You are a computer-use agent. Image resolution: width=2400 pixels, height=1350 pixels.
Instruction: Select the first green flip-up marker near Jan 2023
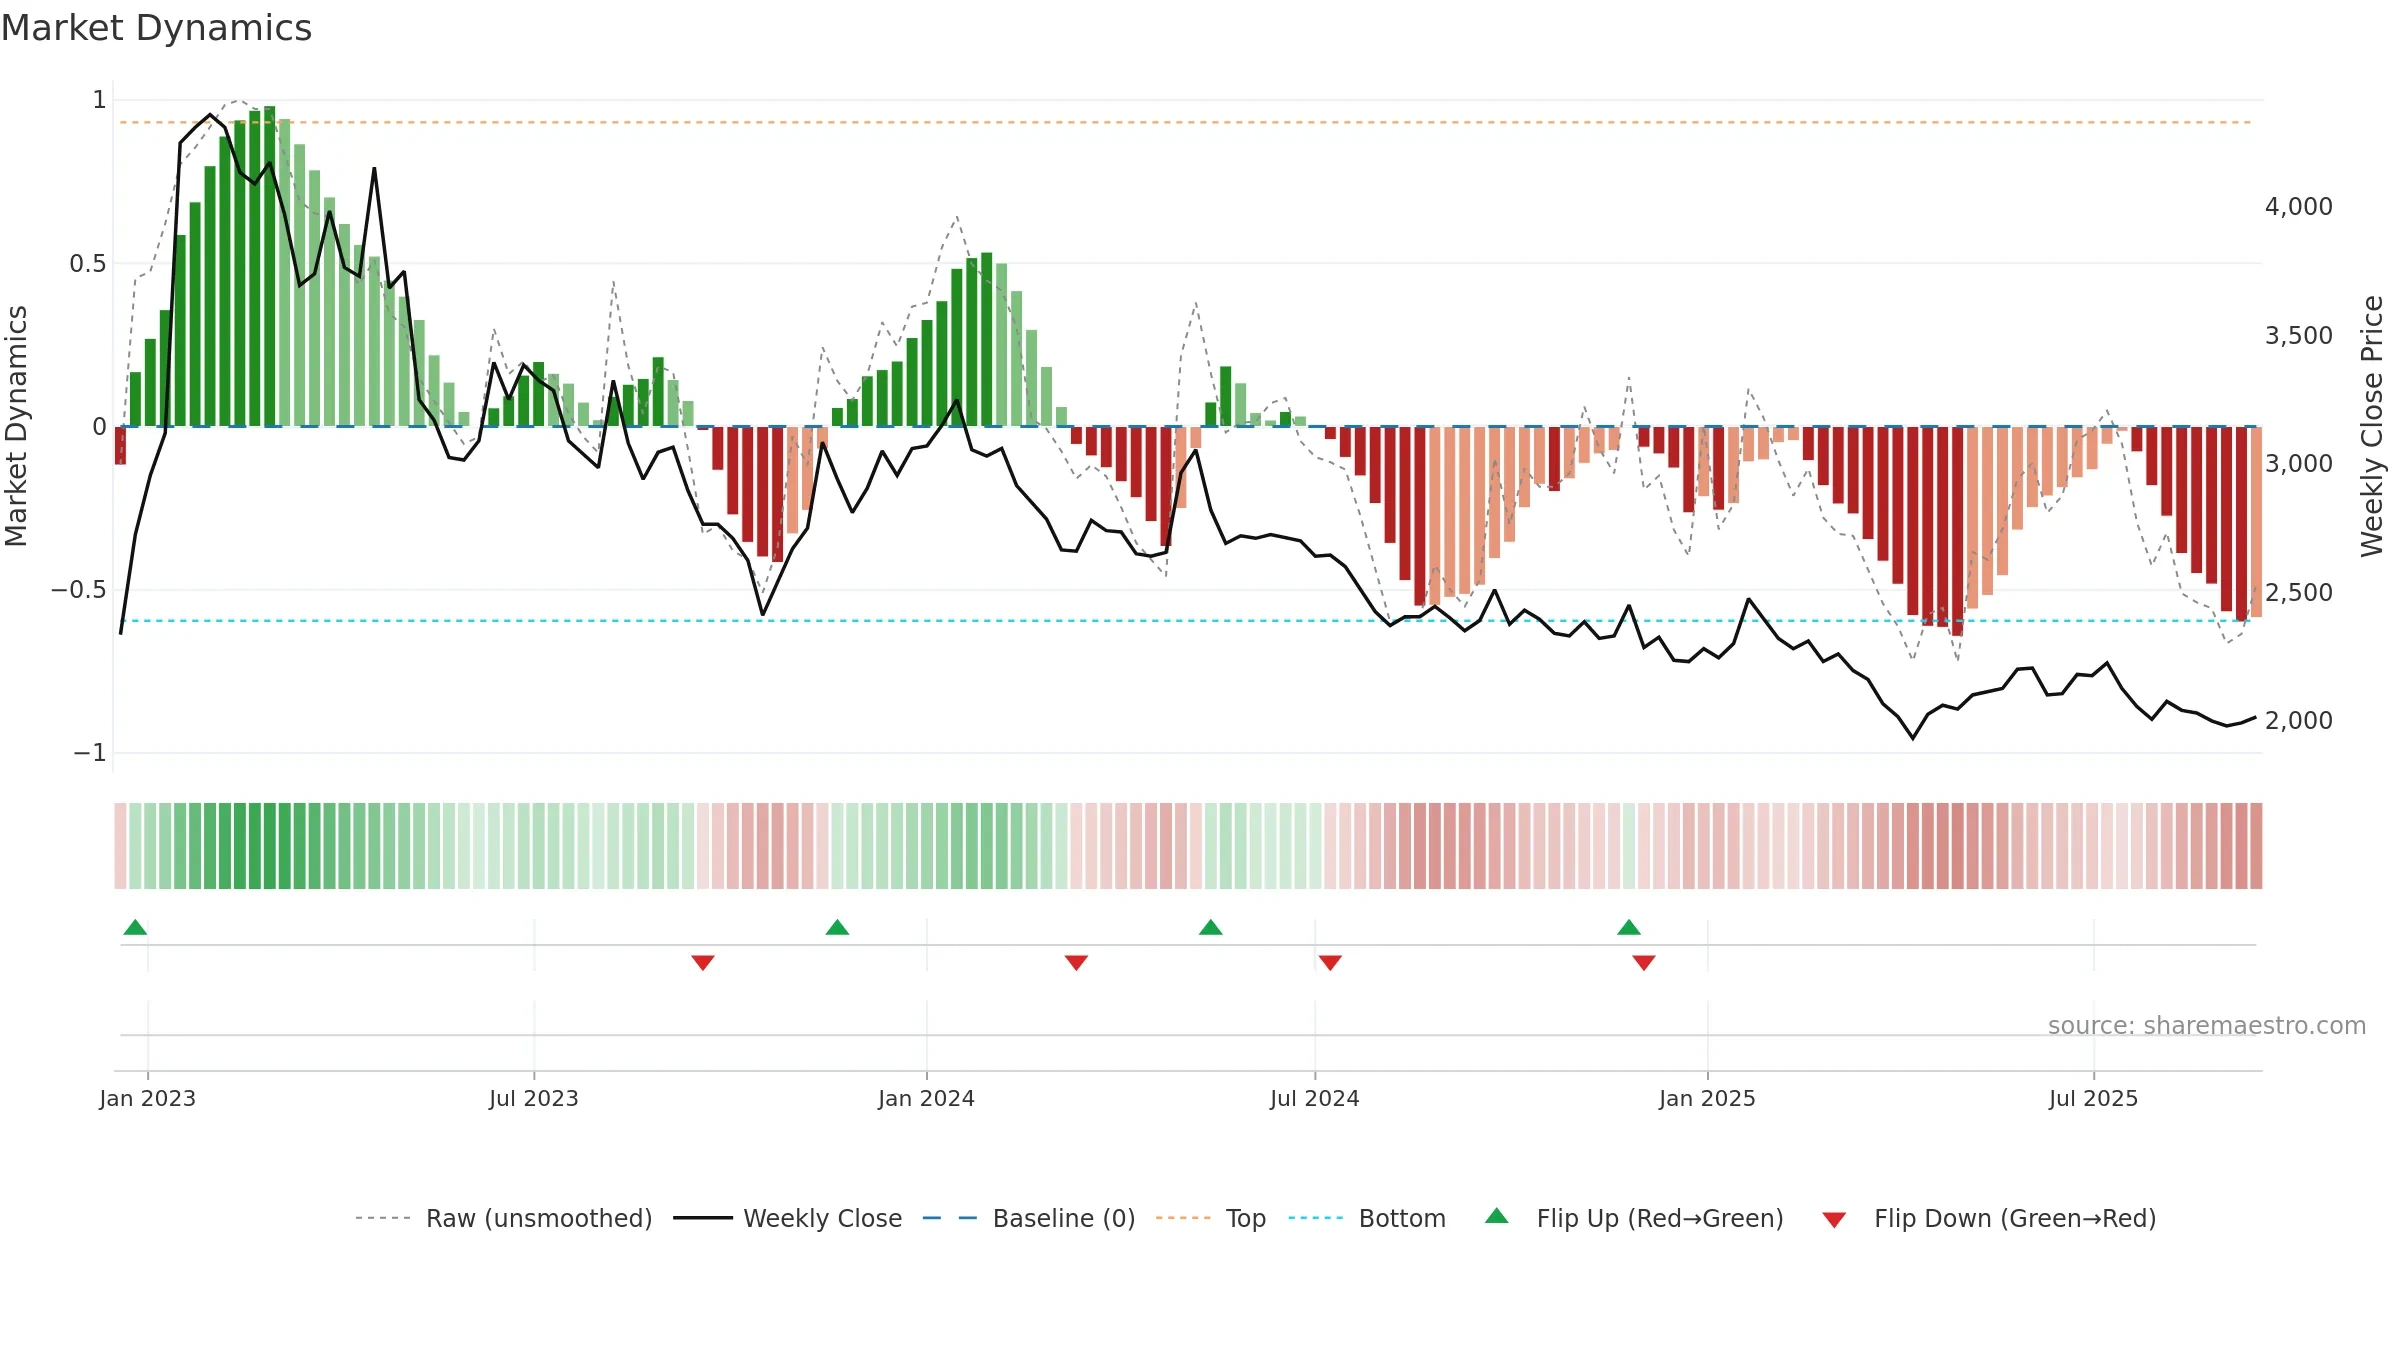135,927
